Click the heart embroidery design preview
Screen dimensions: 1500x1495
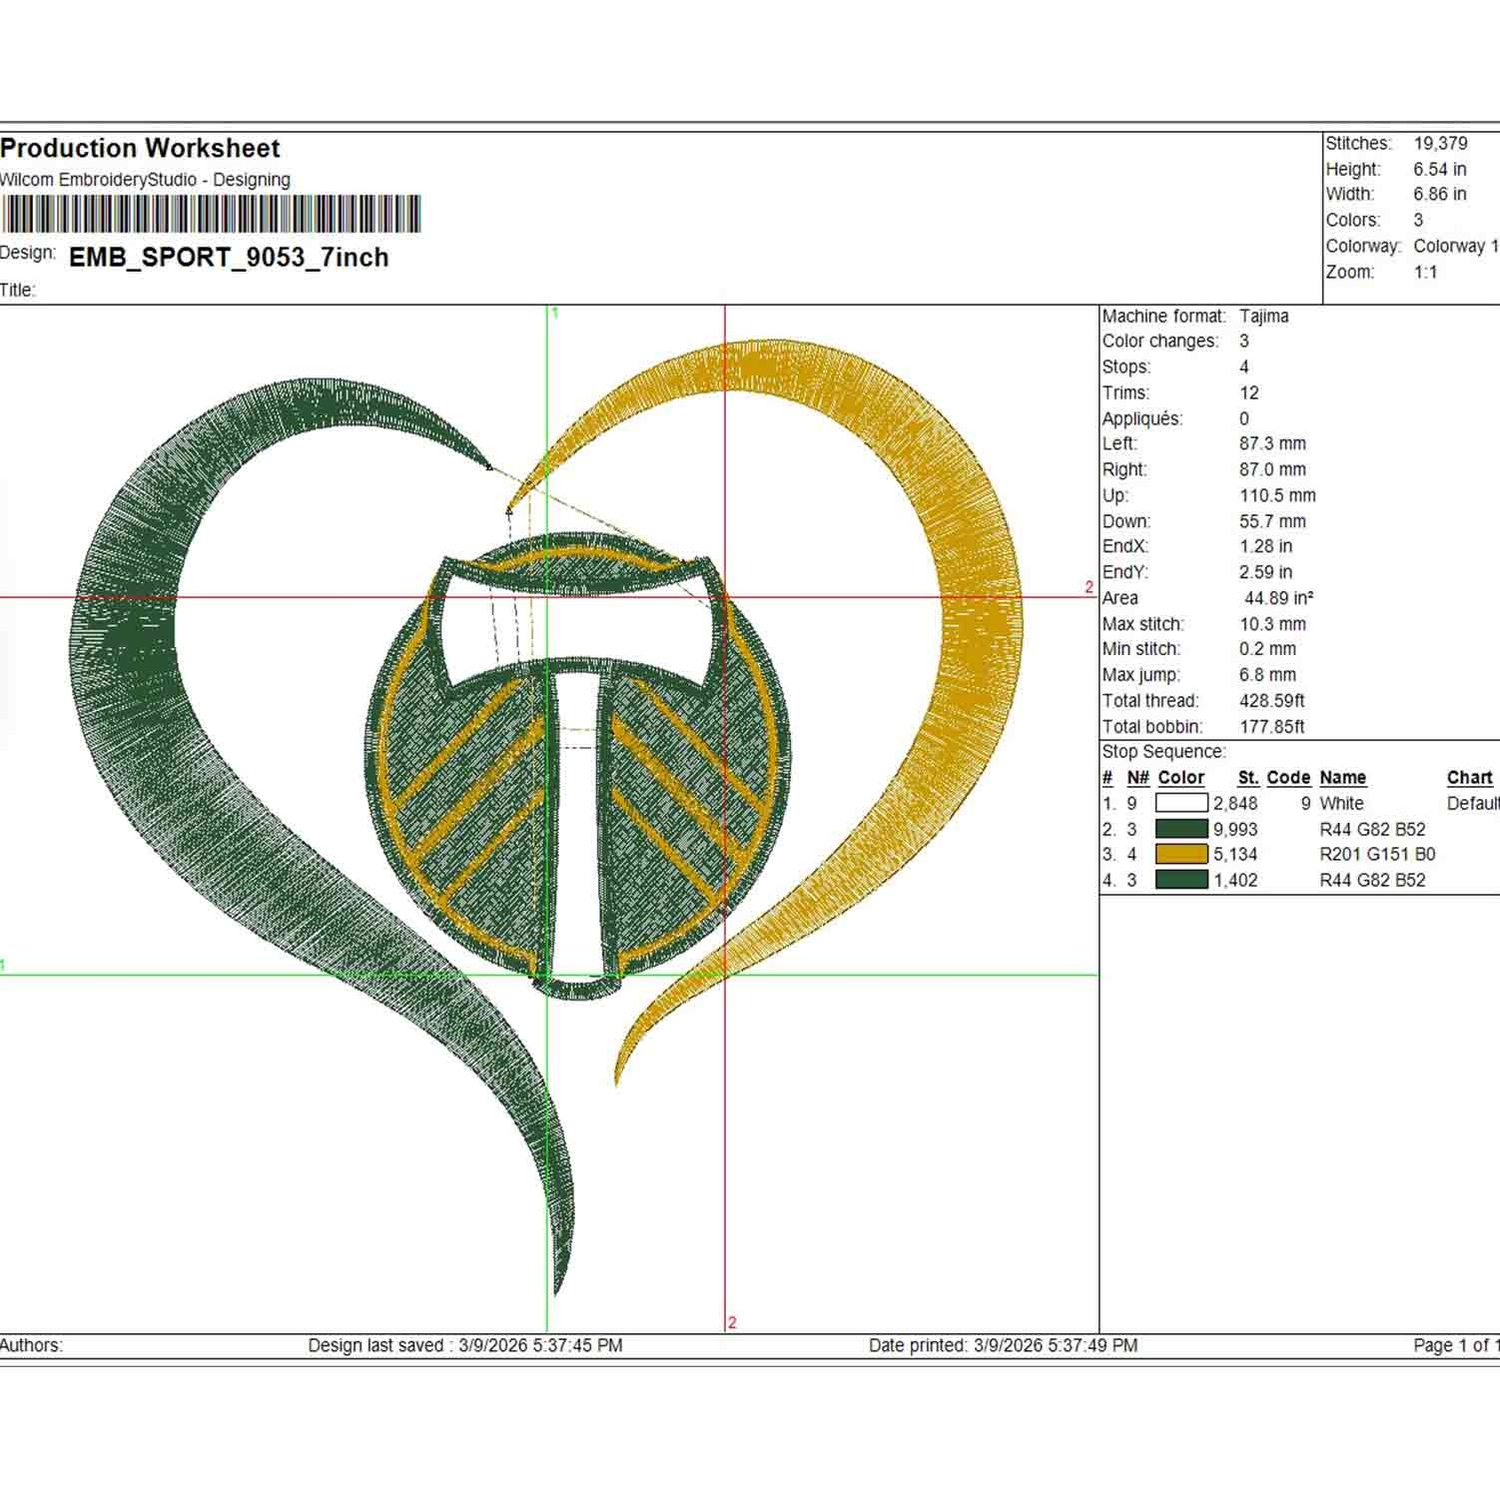[548, 815]
